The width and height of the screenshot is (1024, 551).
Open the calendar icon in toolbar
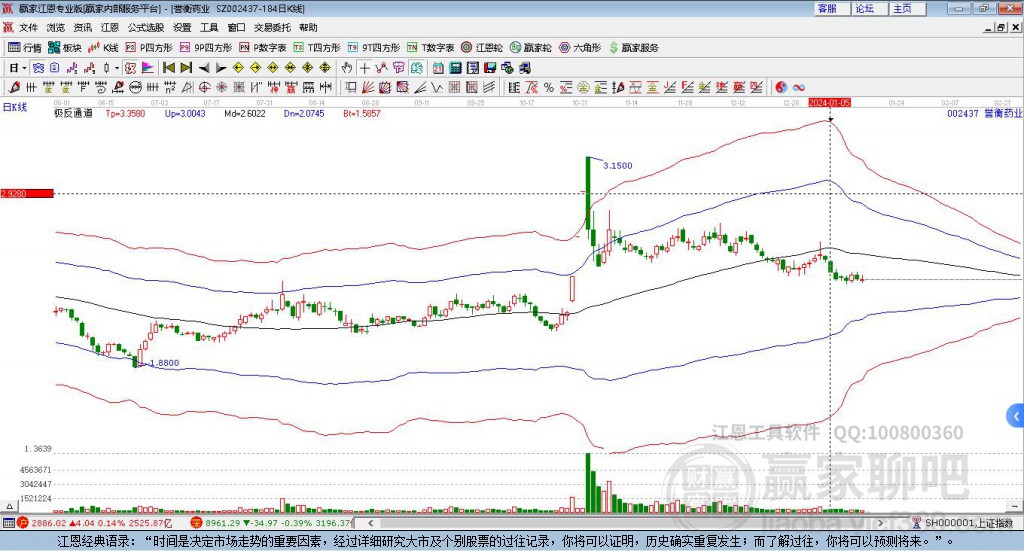coord(438,68)
